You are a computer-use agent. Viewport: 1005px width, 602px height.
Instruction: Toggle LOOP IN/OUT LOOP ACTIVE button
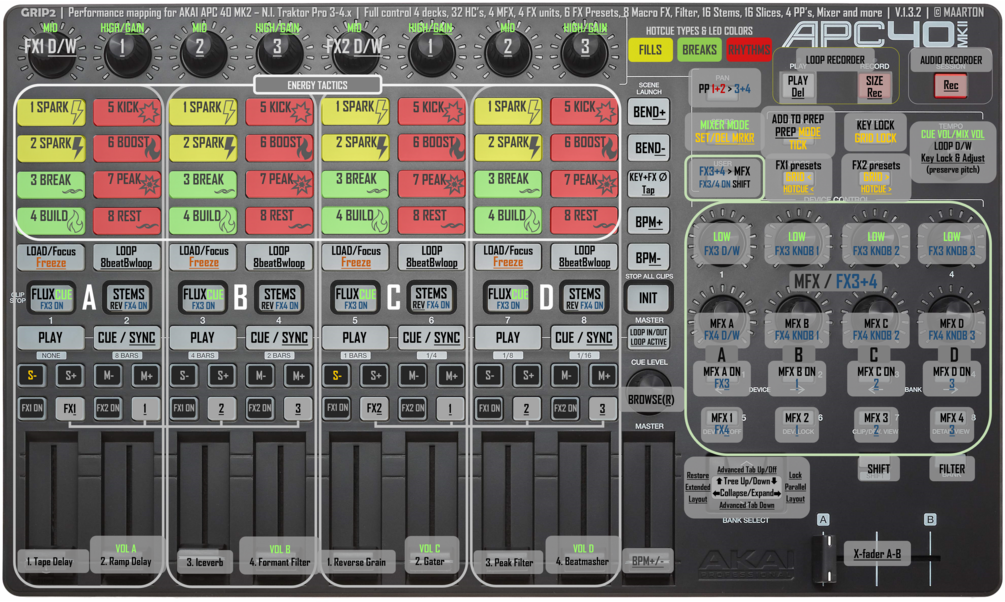649,337
